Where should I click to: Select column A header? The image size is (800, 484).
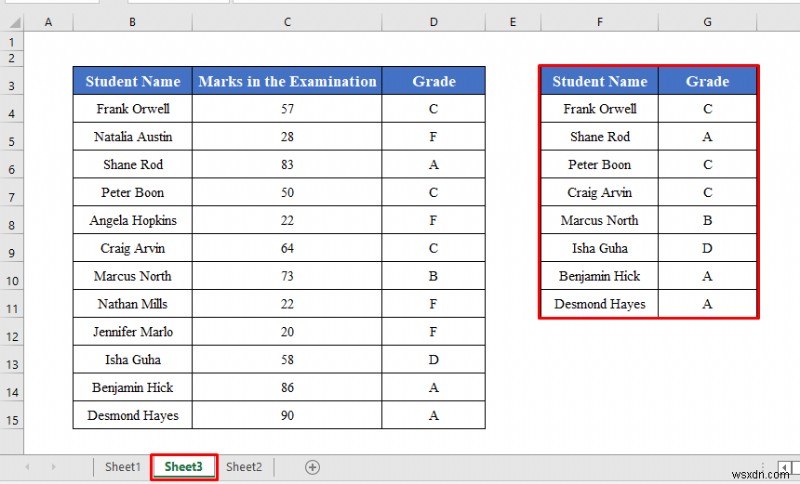(48, 22)
